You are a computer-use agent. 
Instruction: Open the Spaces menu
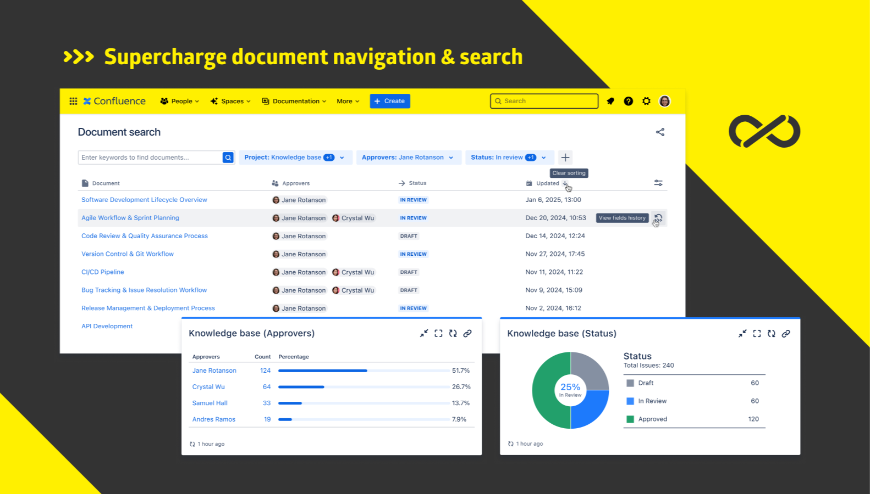[230, 101]
